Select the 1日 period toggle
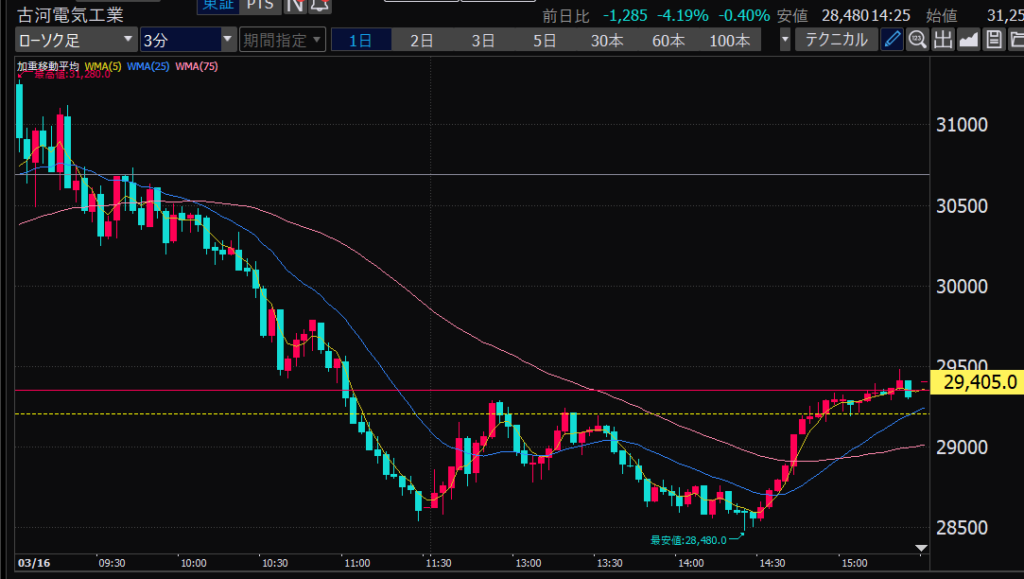Image resolution: width=1024 pixels, height=579 pixels. click(x=360, y=40)
